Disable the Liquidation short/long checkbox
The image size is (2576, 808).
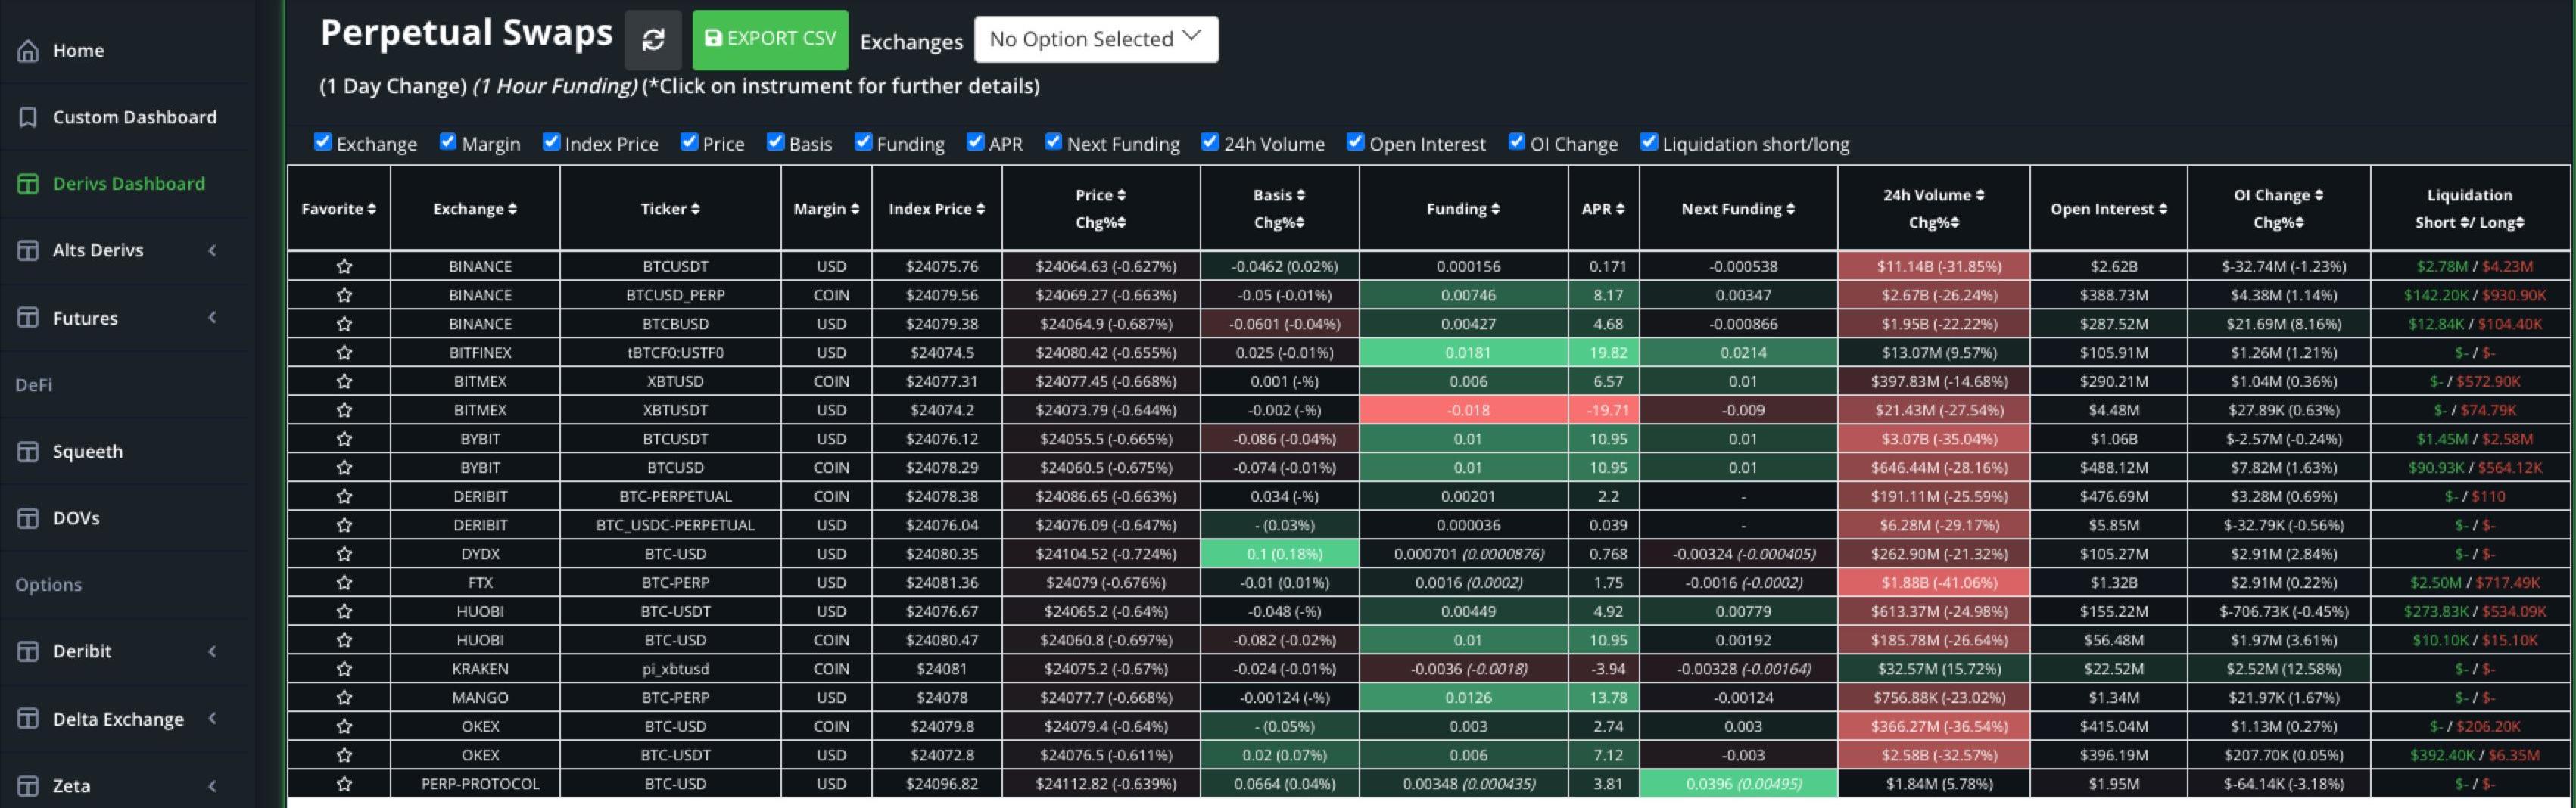(1649, 142)
